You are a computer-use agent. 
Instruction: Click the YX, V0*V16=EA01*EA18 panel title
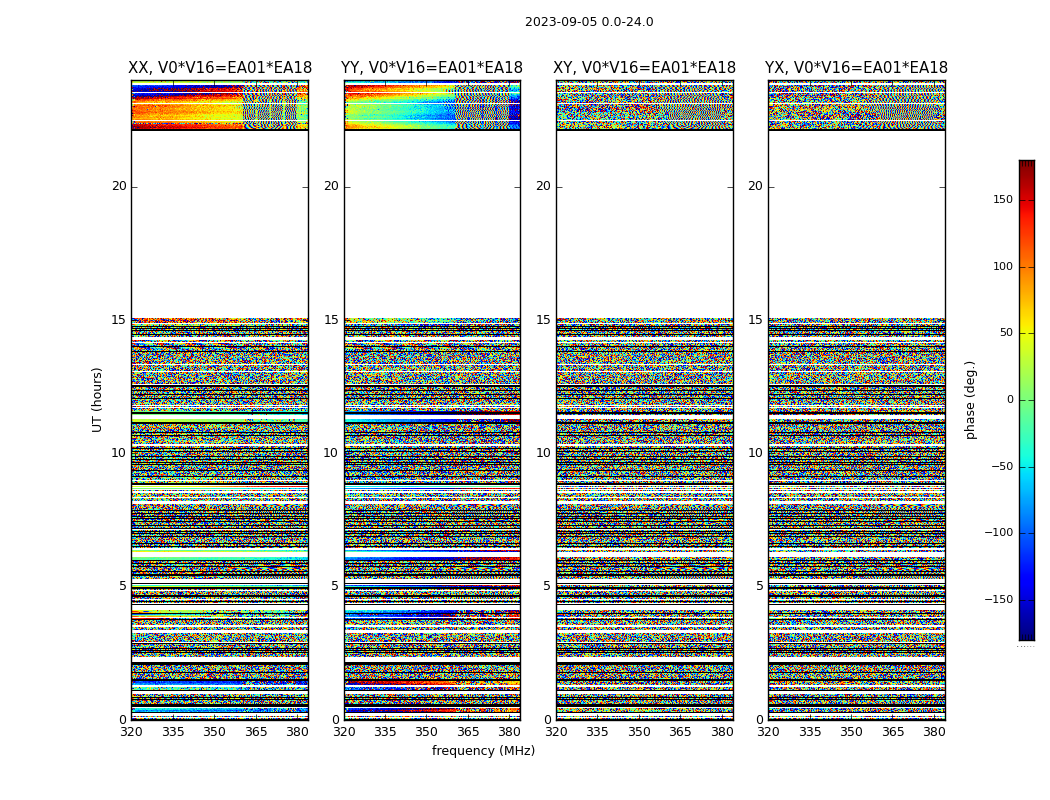point(856,68)
